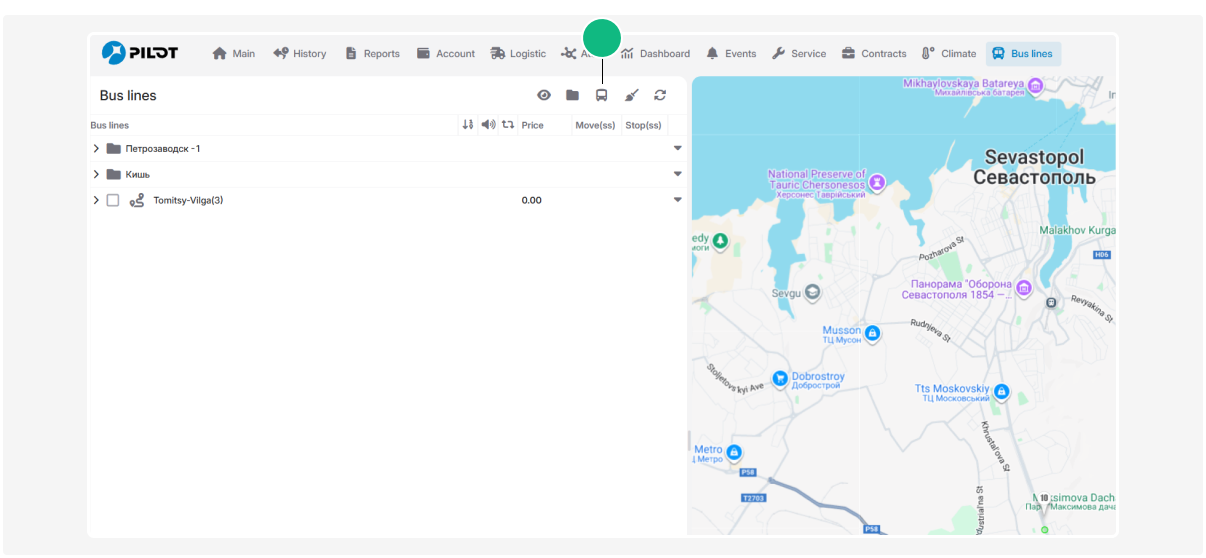The image size is (1206, 558).
Task: Click the Bus lines panel title
Action: pos(128,96)
